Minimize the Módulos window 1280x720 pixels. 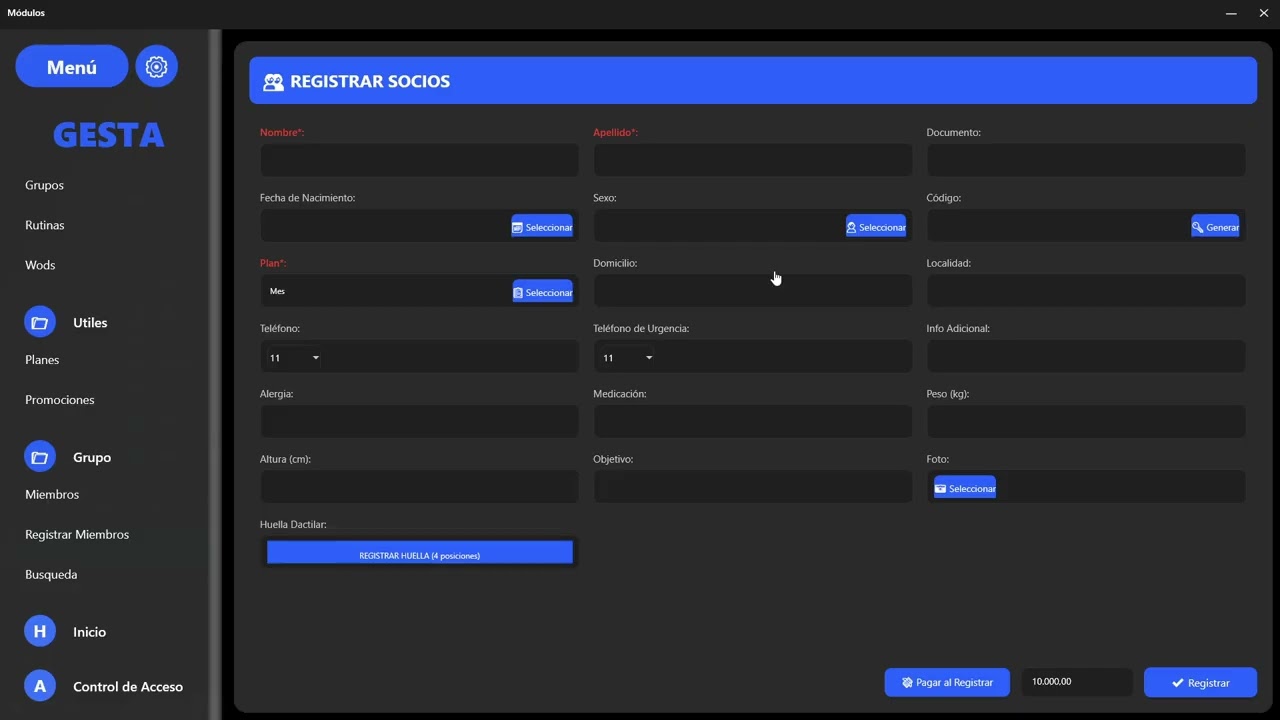tap(1231, 13)
